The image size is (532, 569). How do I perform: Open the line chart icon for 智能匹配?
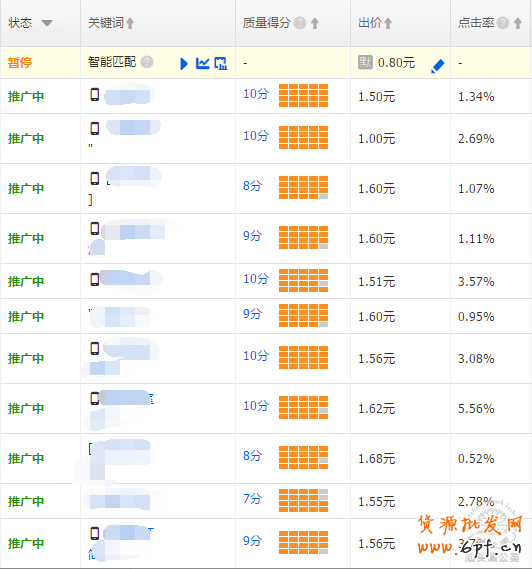(202, 63)
